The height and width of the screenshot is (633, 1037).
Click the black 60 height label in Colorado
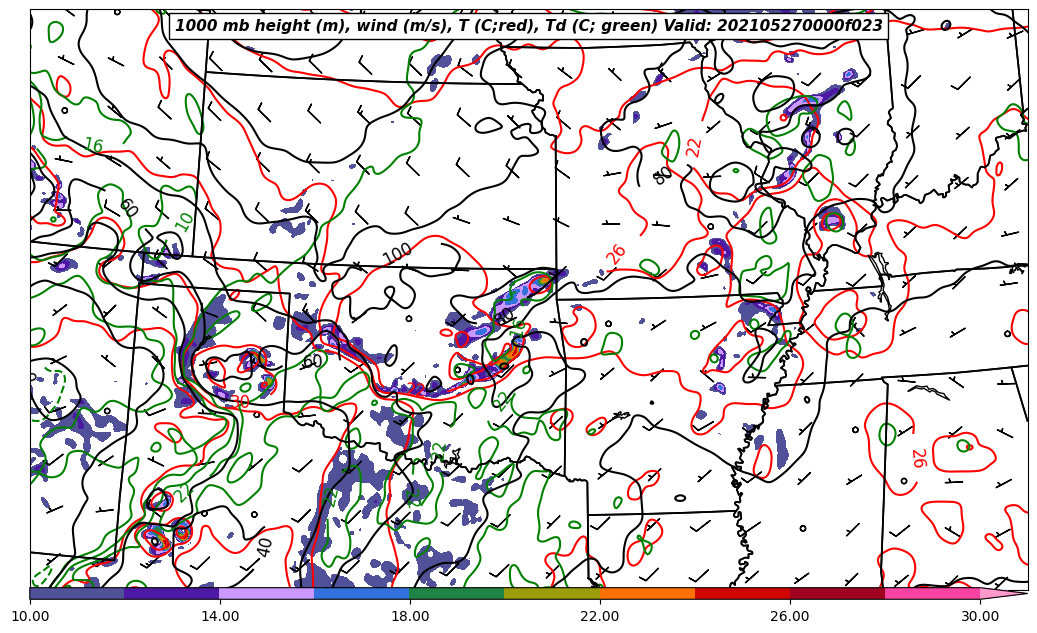[129, 208]
